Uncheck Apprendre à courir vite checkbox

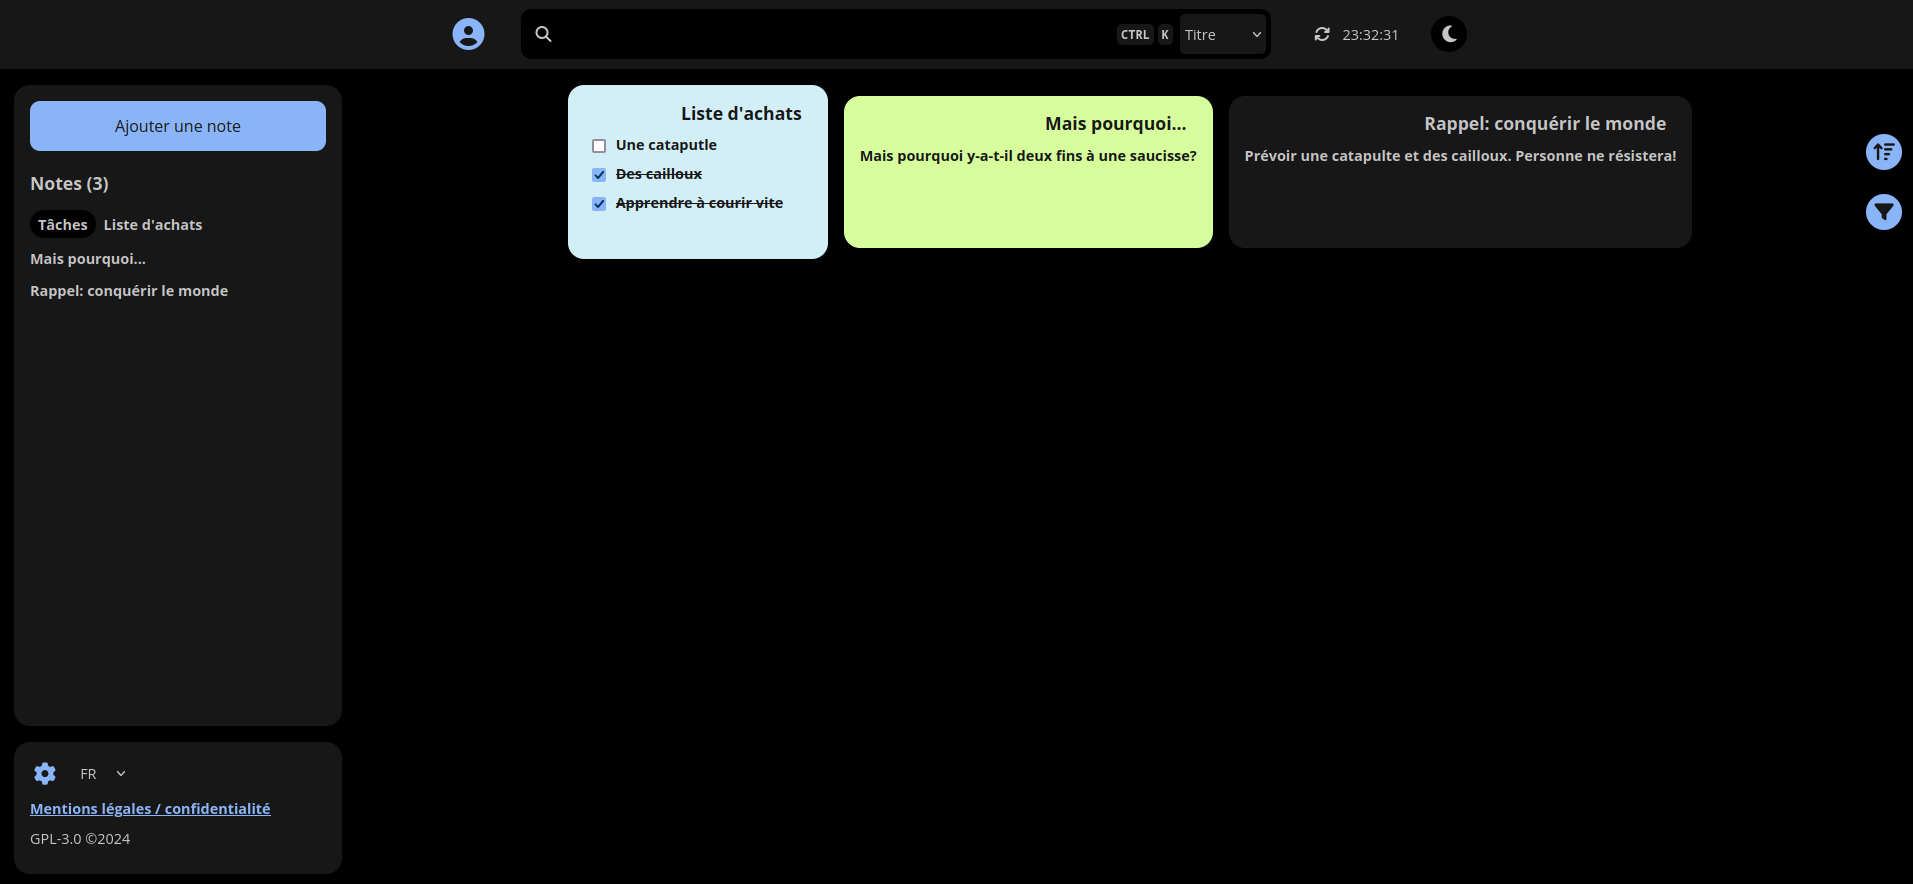pyautogui.click(x=599, y=204)
